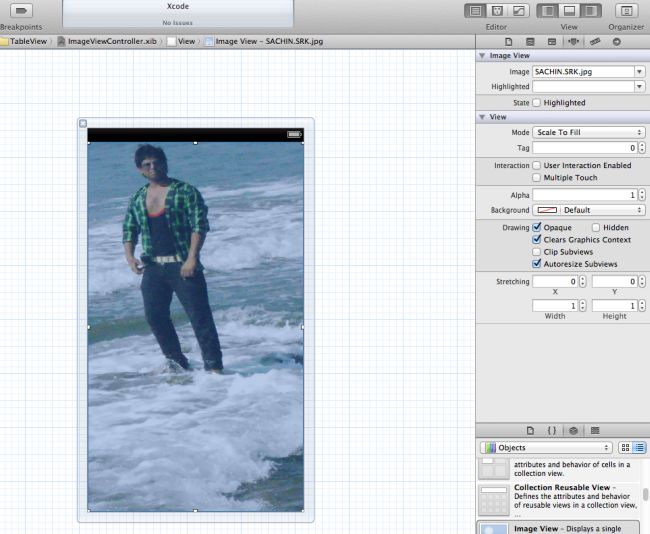Select the Image View library object
The width and height of the screenshot is (650, 534).
(560, 528)
